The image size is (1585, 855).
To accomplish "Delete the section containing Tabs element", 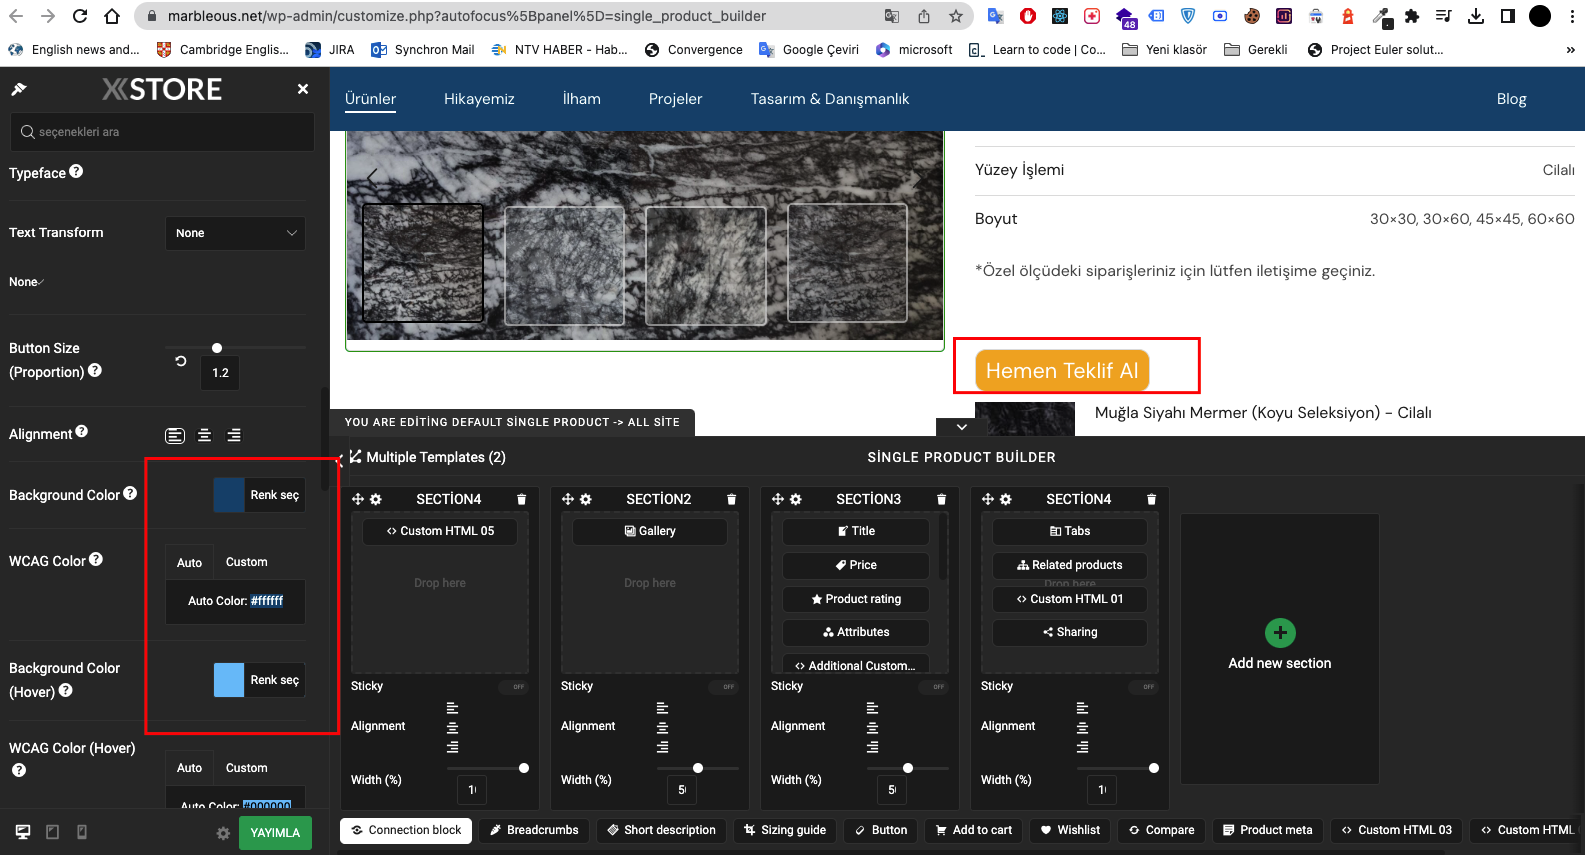I will [x=1151, y=499].
